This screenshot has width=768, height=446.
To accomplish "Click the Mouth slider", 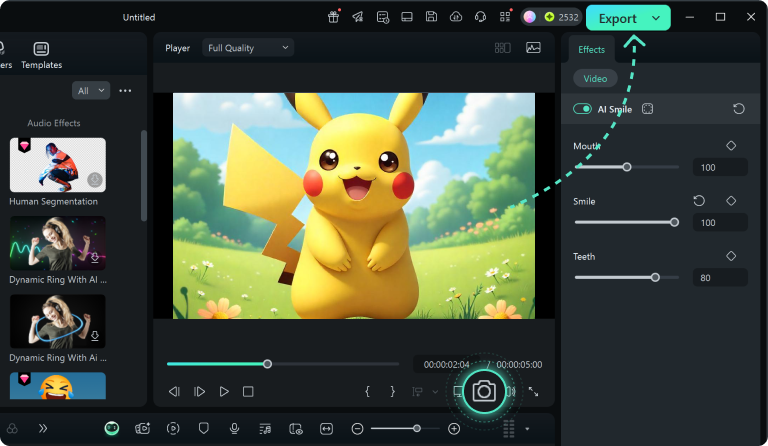I will pos(626,167).
